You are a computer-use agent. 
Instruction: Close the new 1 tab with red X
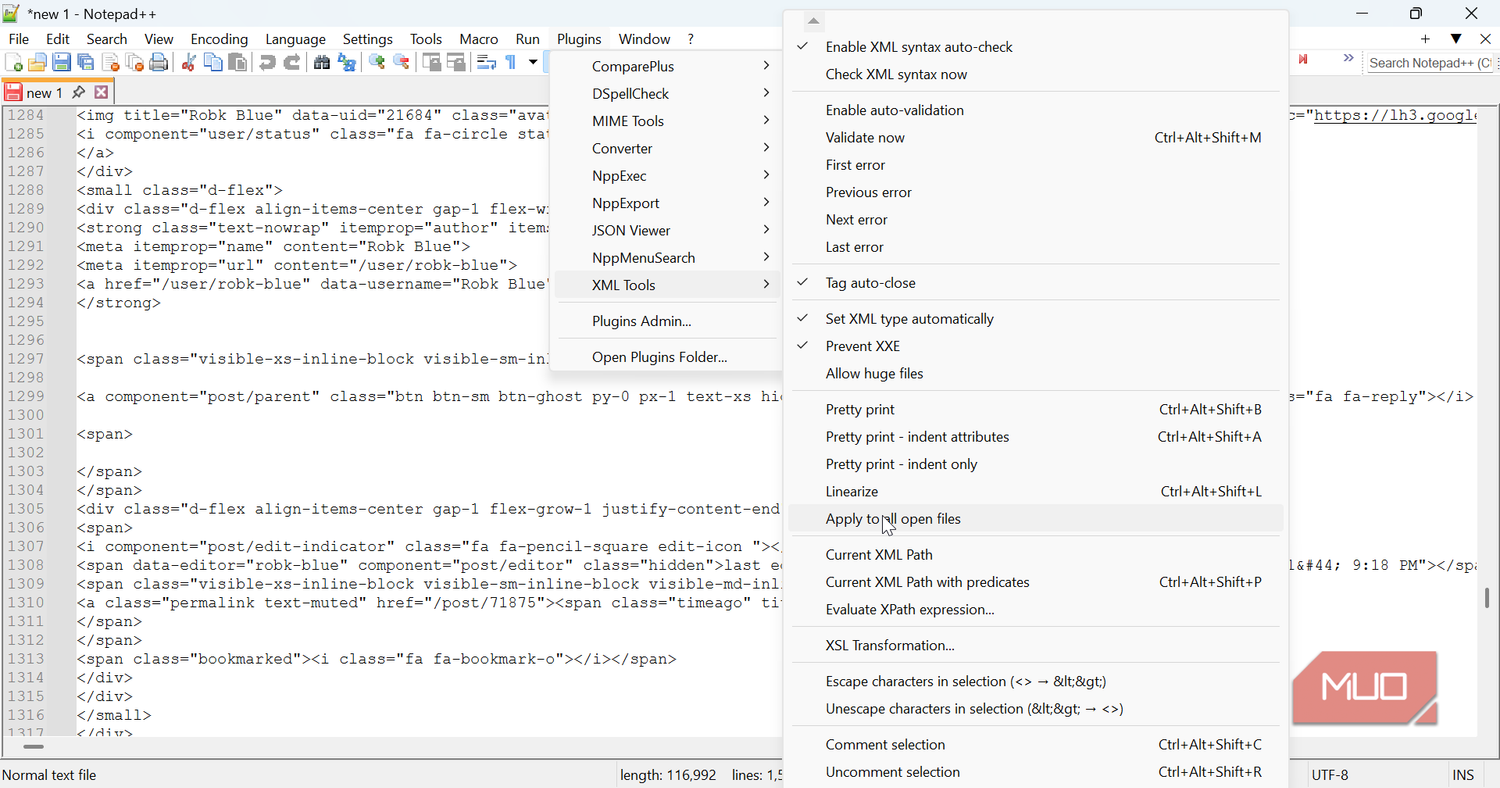tap(100, 92)
